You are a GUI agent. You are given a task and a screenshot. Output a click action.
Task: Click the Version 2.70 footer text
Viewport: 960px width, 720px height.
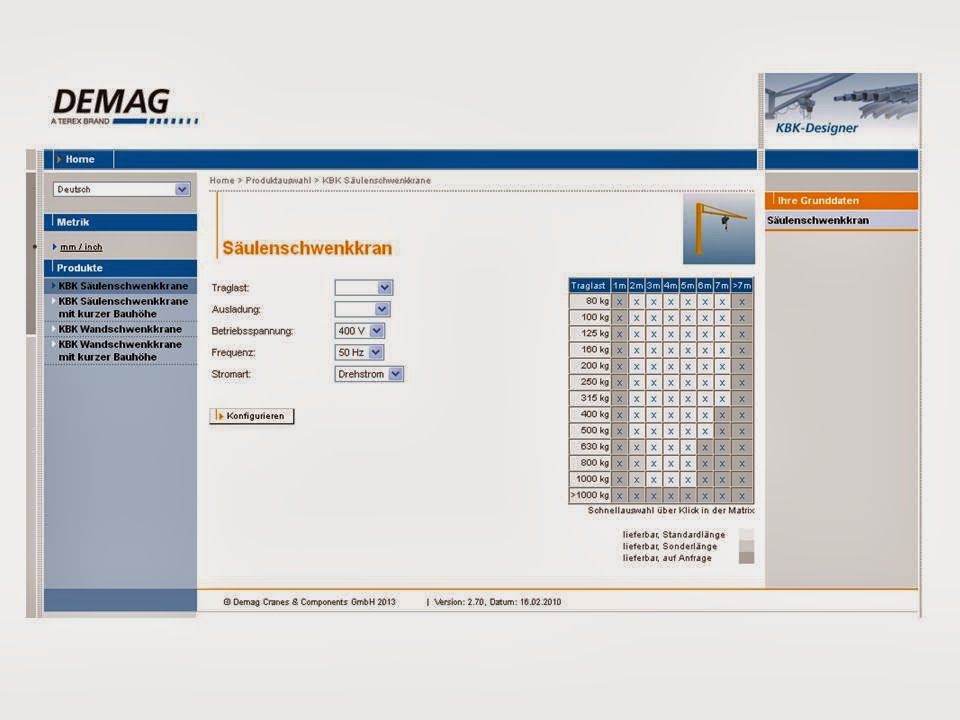coord(497,602)
